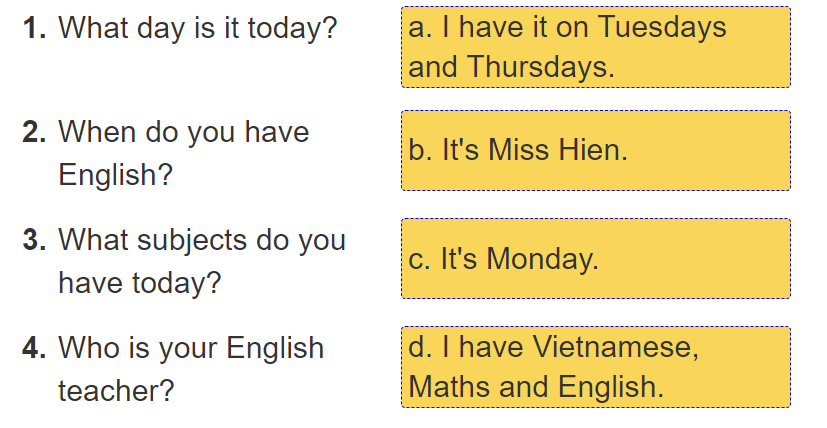Choose answer box d listing Vietnamese, Maths, English
The image size is (827, 428).
pos(595,367)
